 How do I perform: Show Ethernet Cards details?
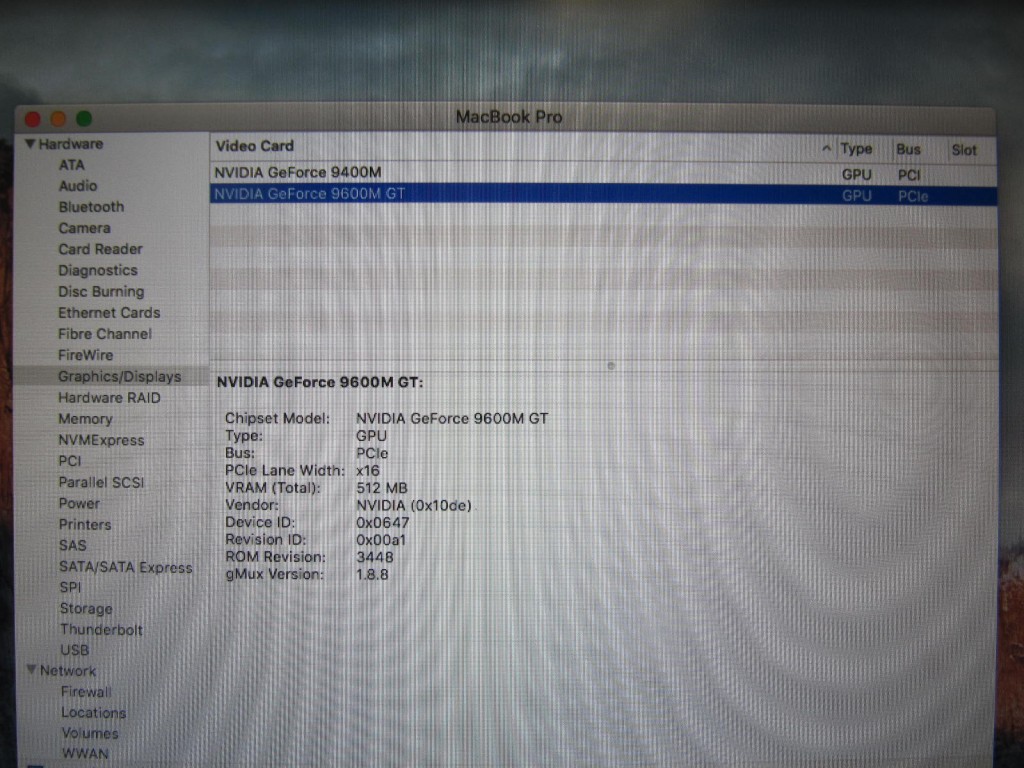coord(109,313)
